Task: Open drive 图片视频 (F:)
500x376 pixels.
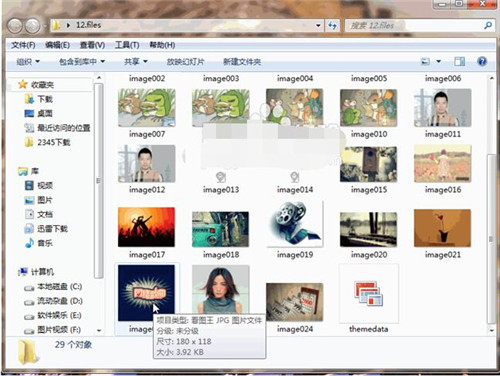Action: pos(53,330)
